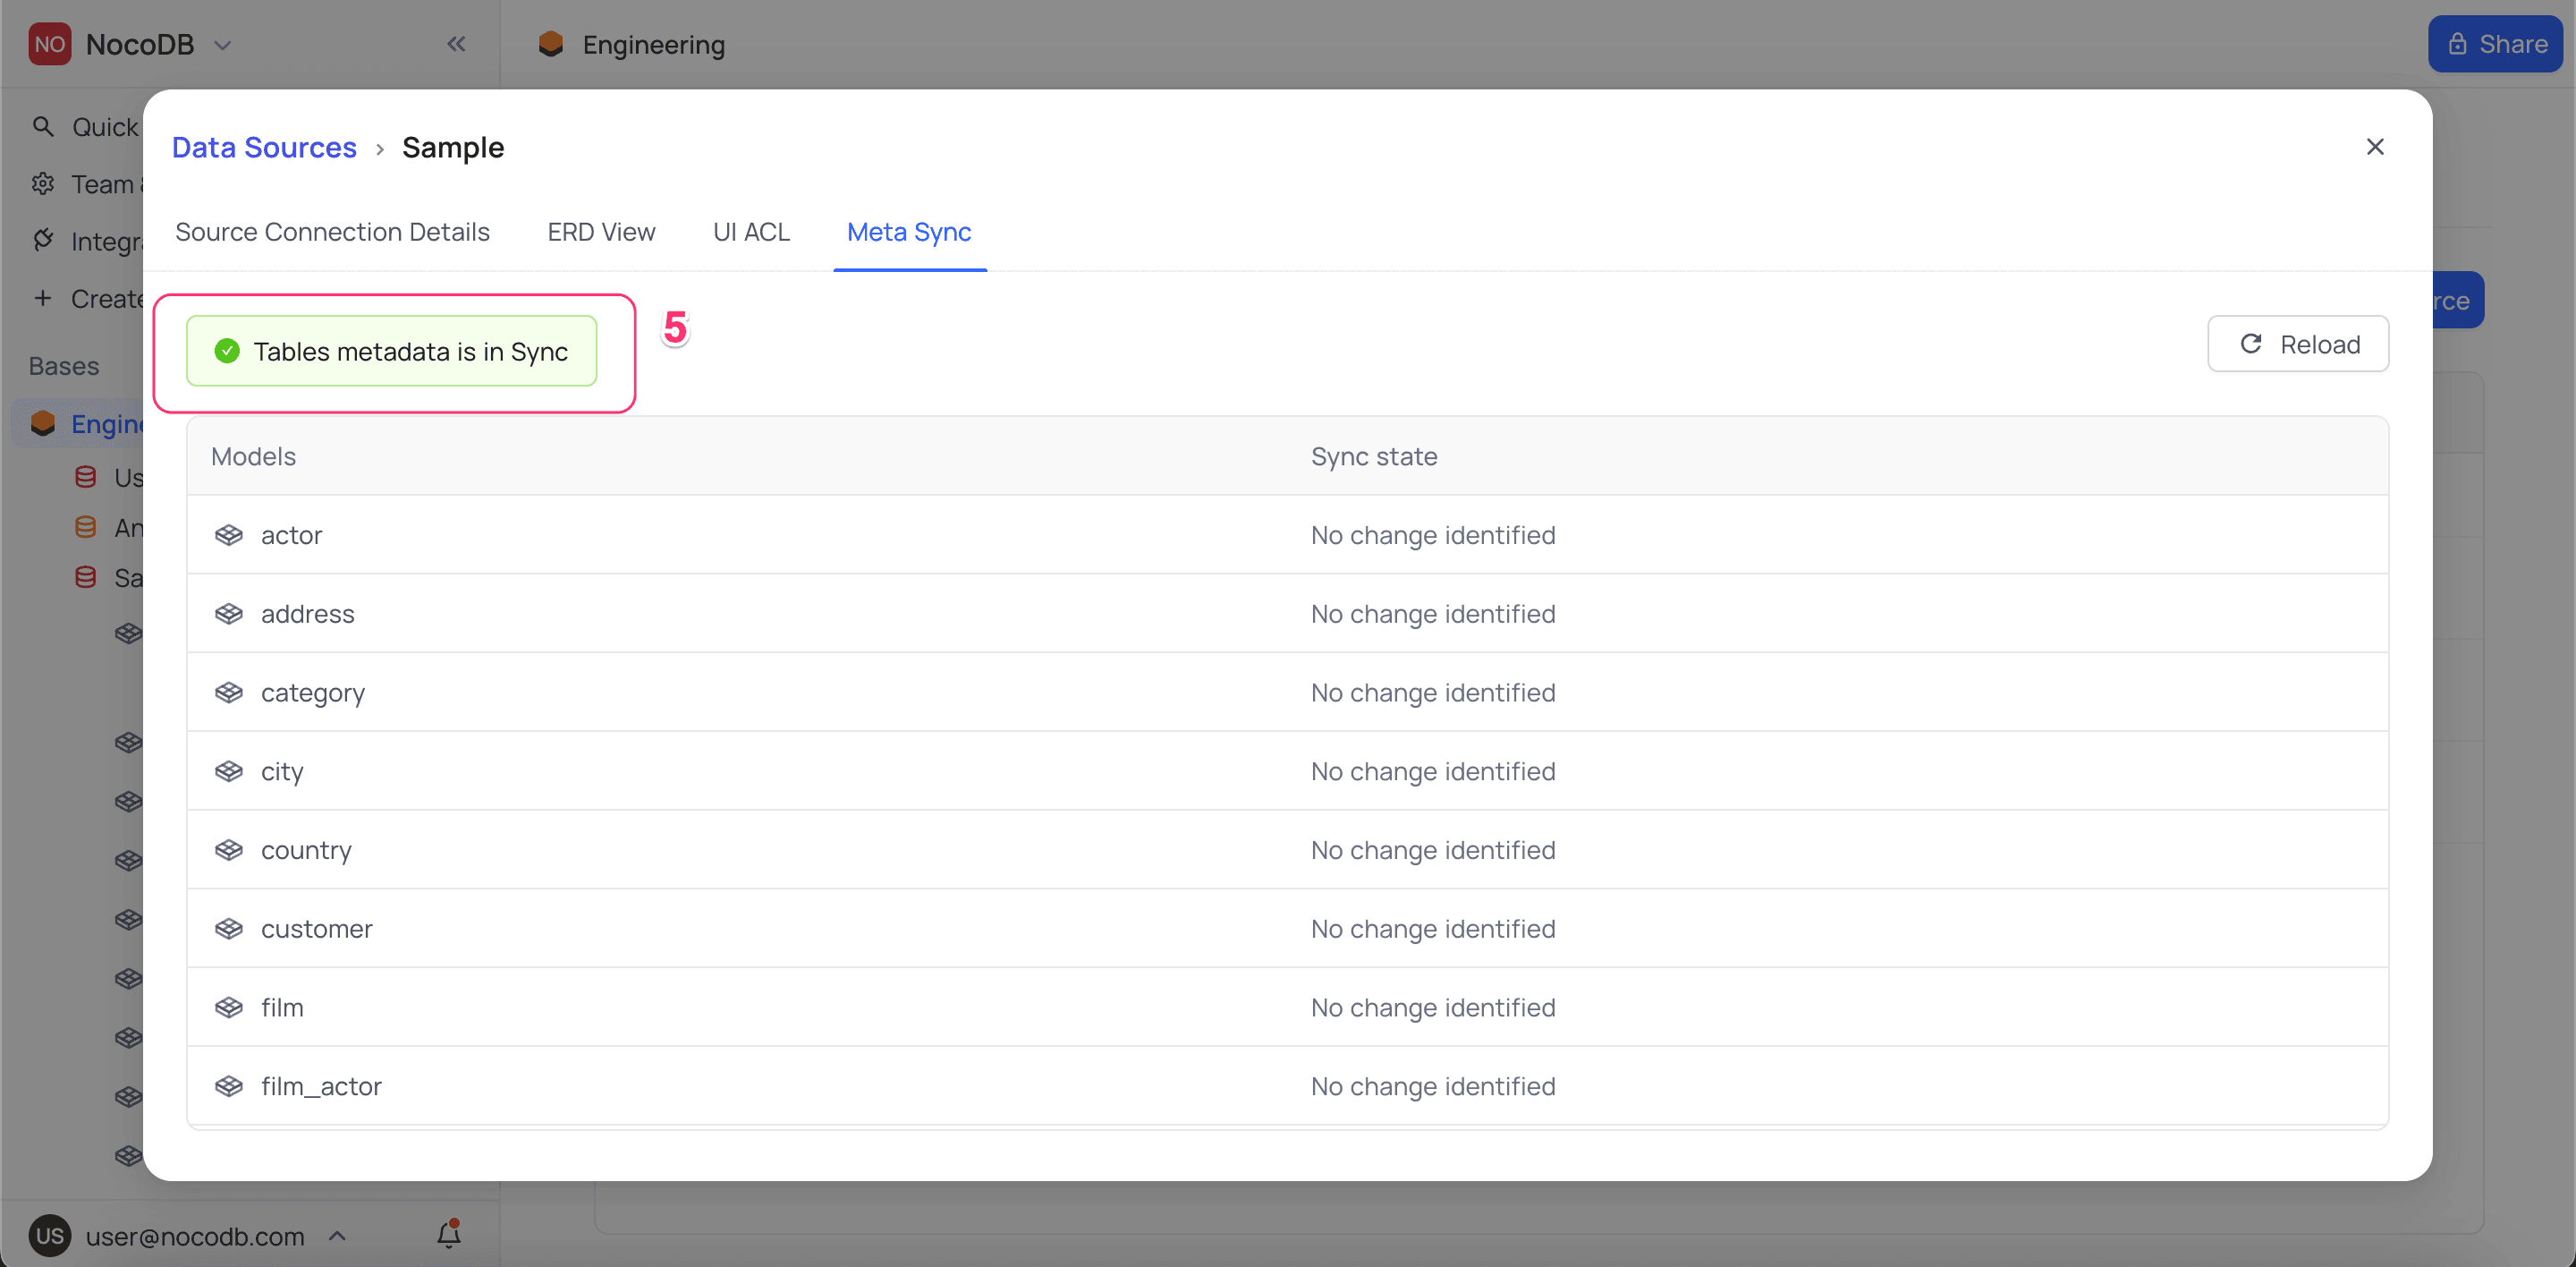
Task: Click the Integrations plug icon in sidebar
Action: 43,241
